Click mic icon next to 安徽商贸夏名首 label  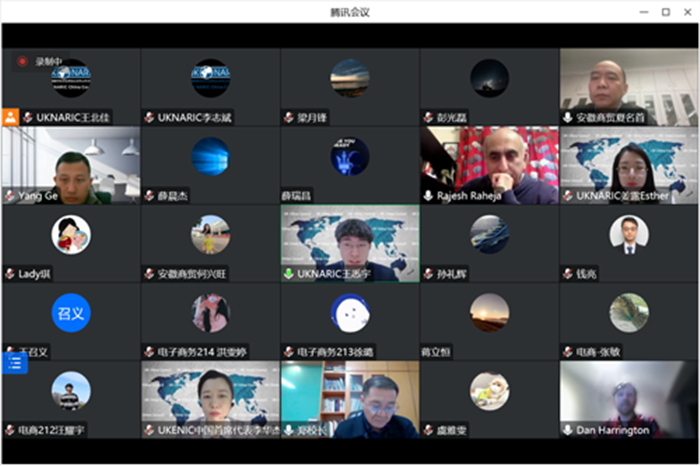coord(568,117)
